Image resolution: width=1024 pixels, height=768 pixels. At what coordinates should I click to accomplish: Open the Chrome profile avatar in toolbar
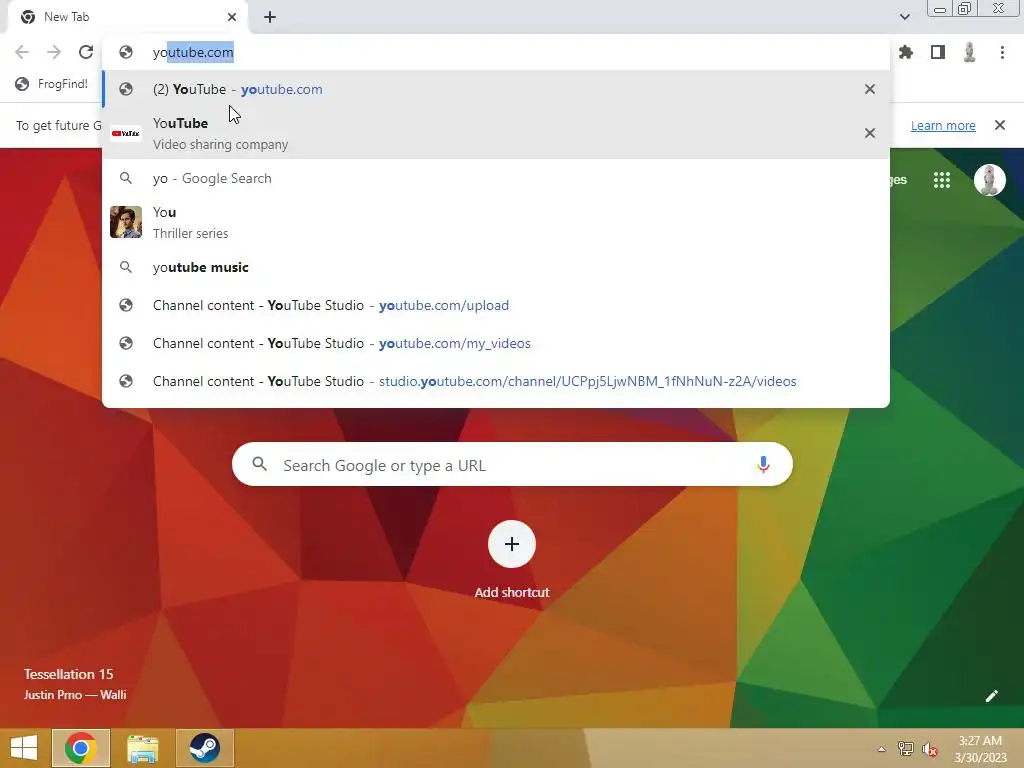pos(970,52)
